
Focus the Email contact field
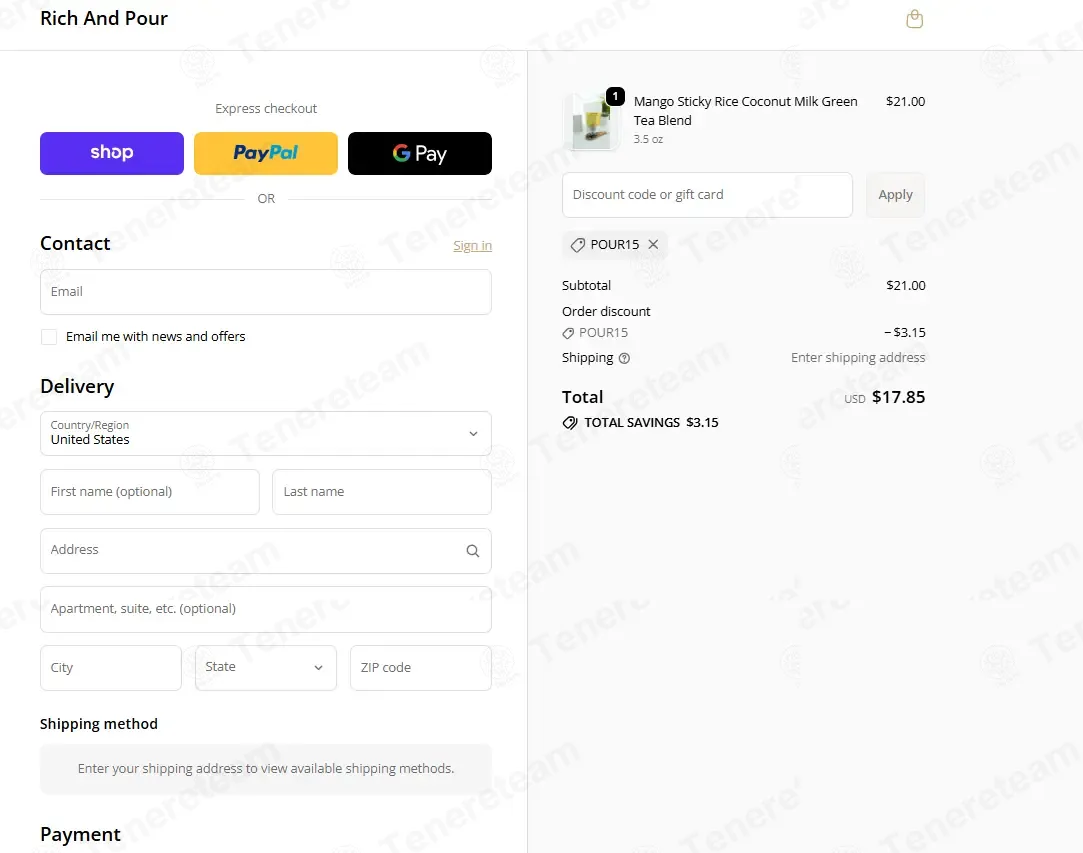point(266,292)
